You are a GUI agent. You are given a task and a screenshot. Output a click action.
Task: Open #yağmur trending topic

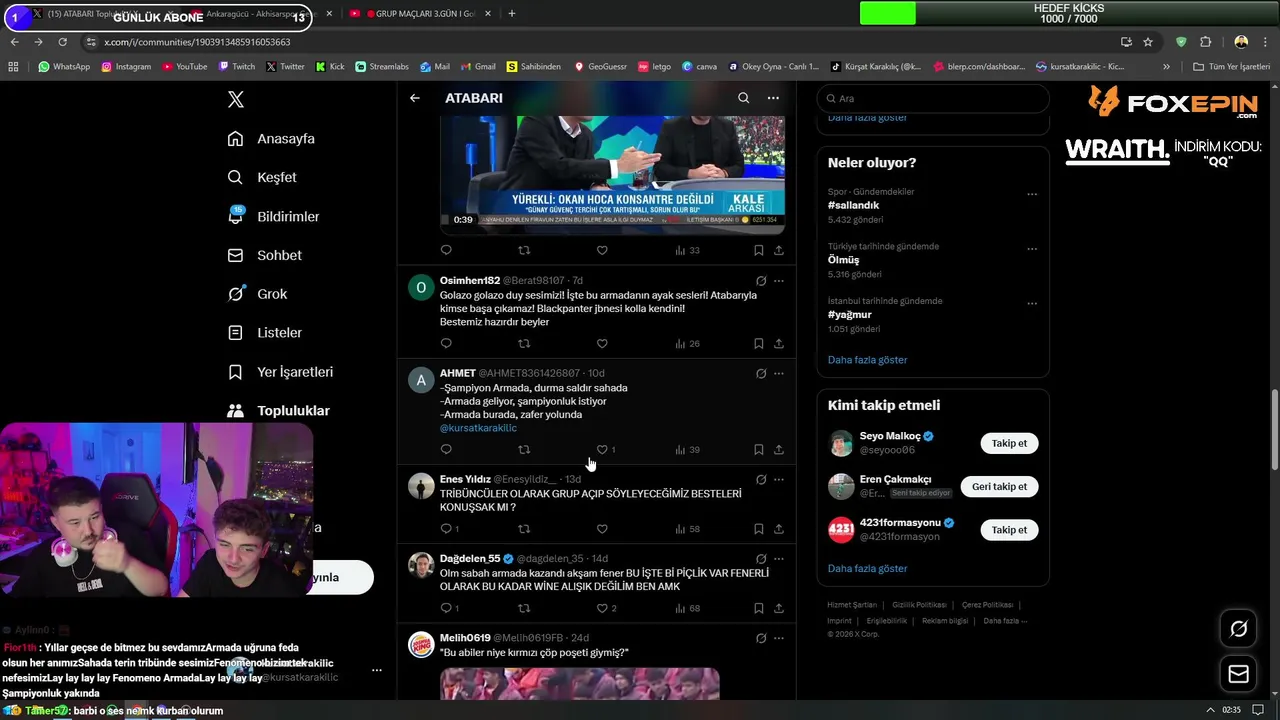click(850, 315)
